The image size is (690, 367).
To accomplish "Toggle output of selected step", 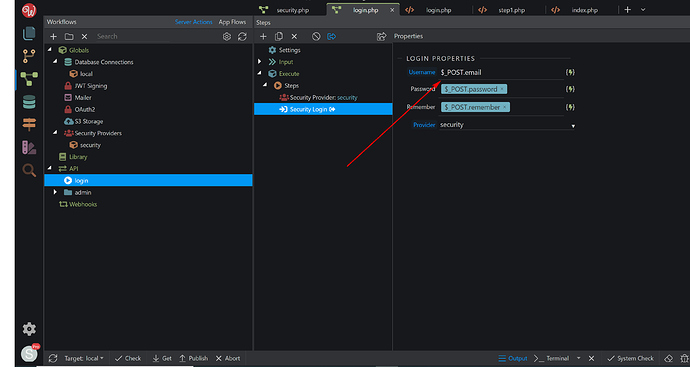I will point(332,37).
